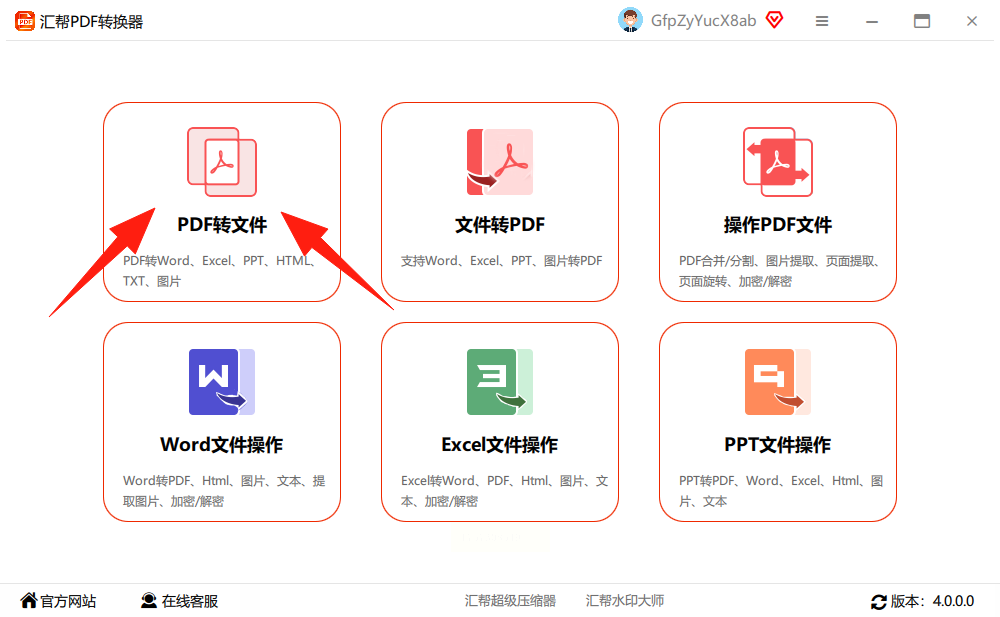
Task: Choose the green Excel文件操作 icon
Action: (x=500, y=382)
